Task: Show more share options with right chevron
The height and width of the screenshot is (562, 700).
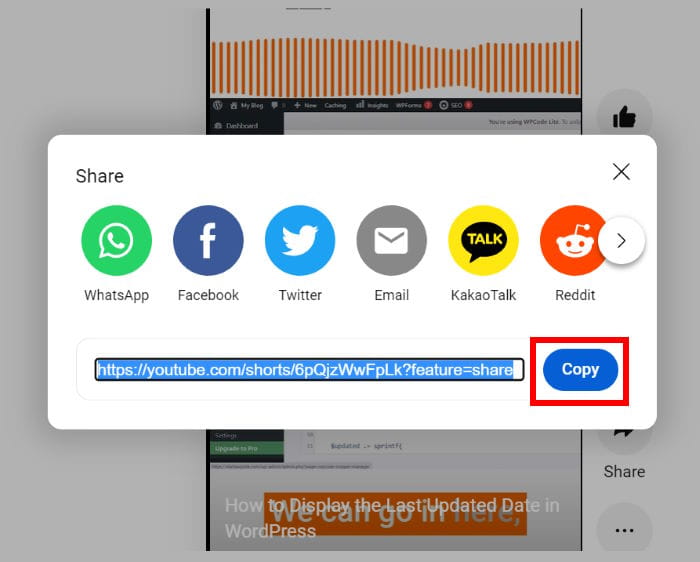Action: [621, 241]
